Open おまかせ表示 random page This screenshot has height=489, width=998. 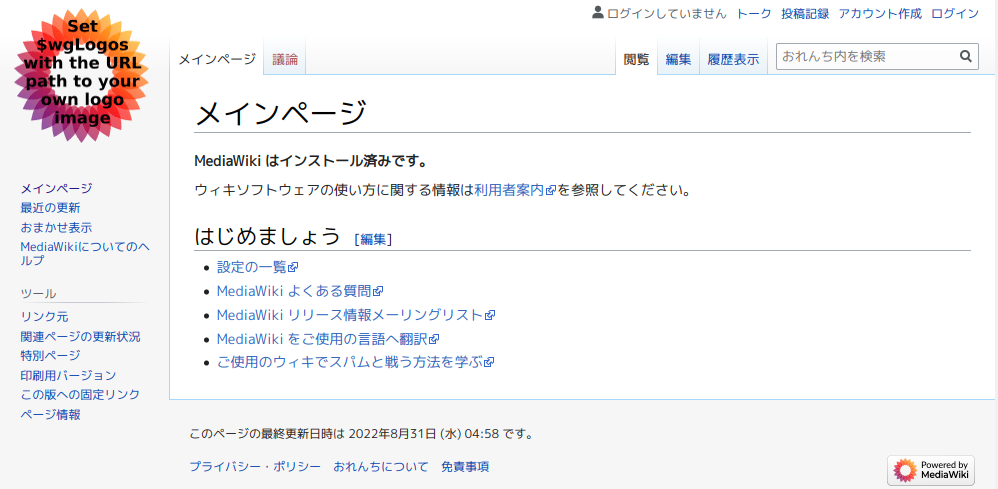click(x=56, y=228)
